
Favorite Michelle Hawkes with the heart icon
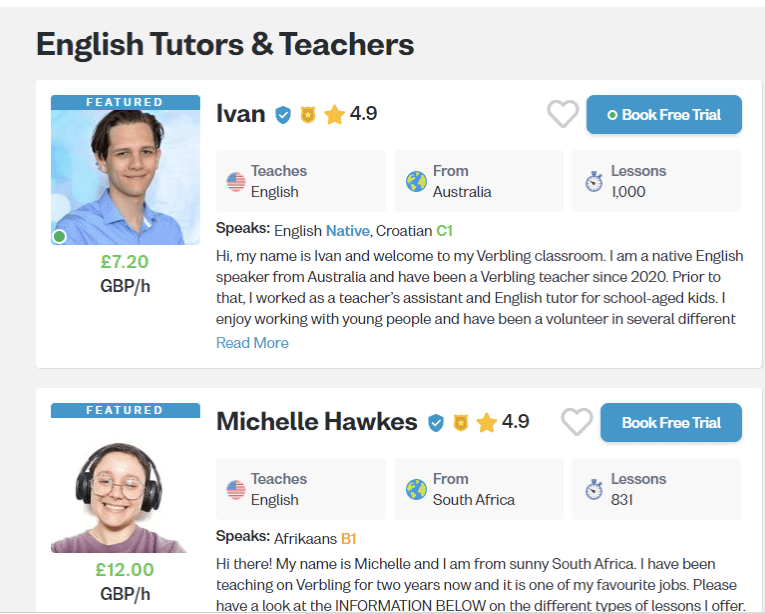pos(577,422)
